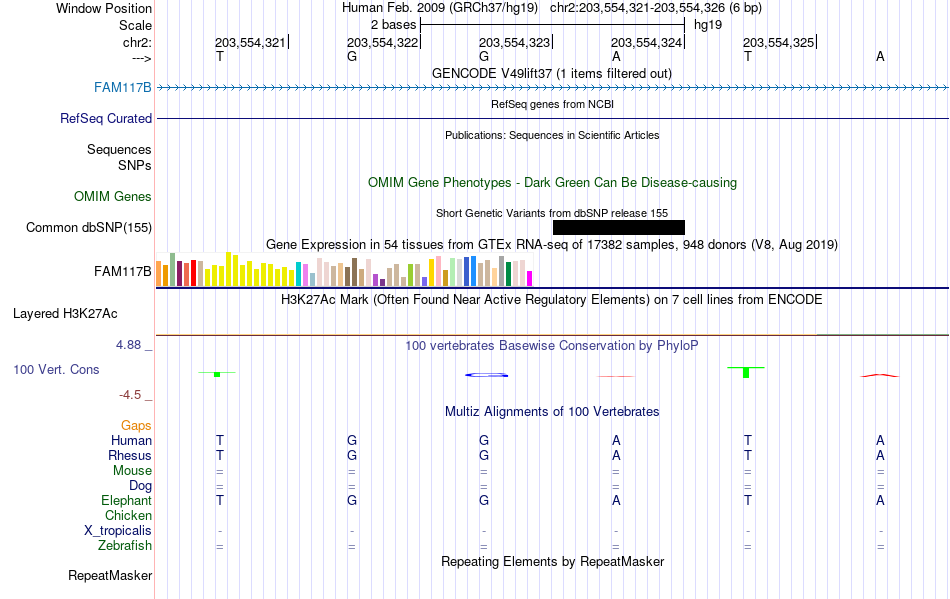Viewport: 950px width, 599px height.
Task: Click the 'Human' species row label
Action: pos(131,440)
